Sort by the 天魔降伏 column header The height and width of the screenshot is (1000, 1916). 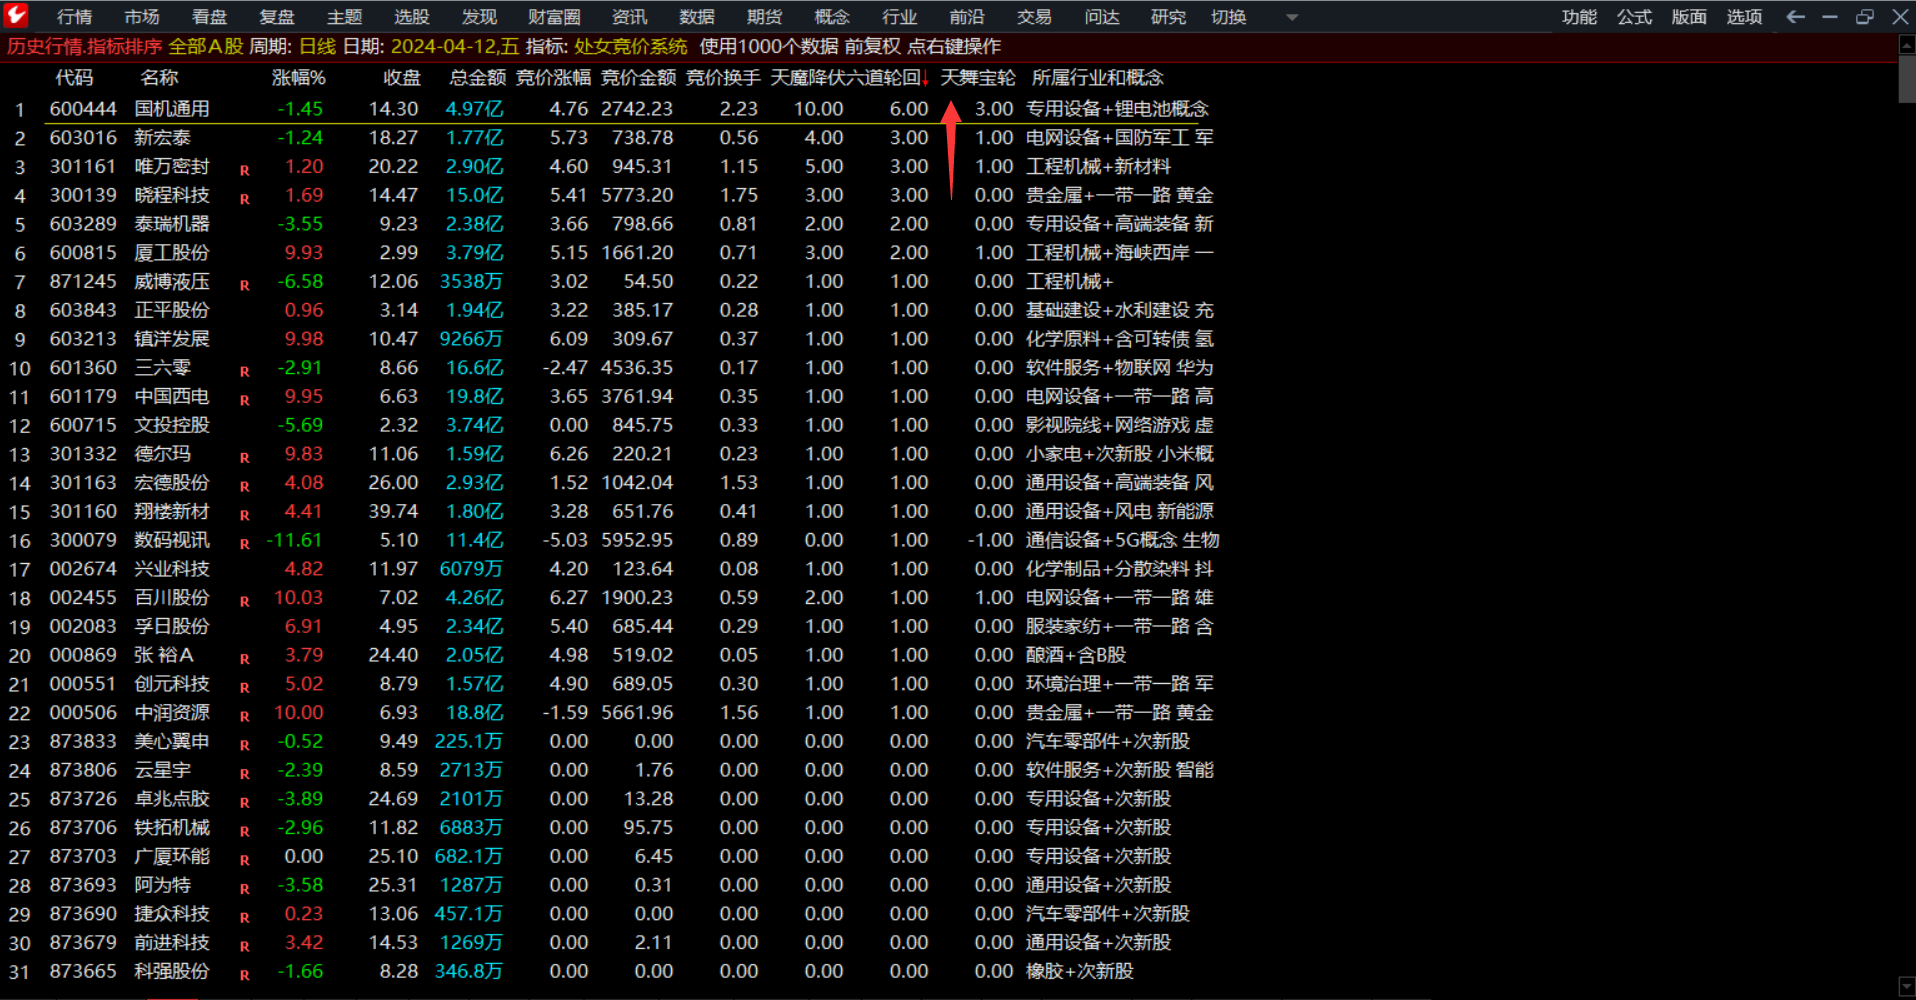808,78
